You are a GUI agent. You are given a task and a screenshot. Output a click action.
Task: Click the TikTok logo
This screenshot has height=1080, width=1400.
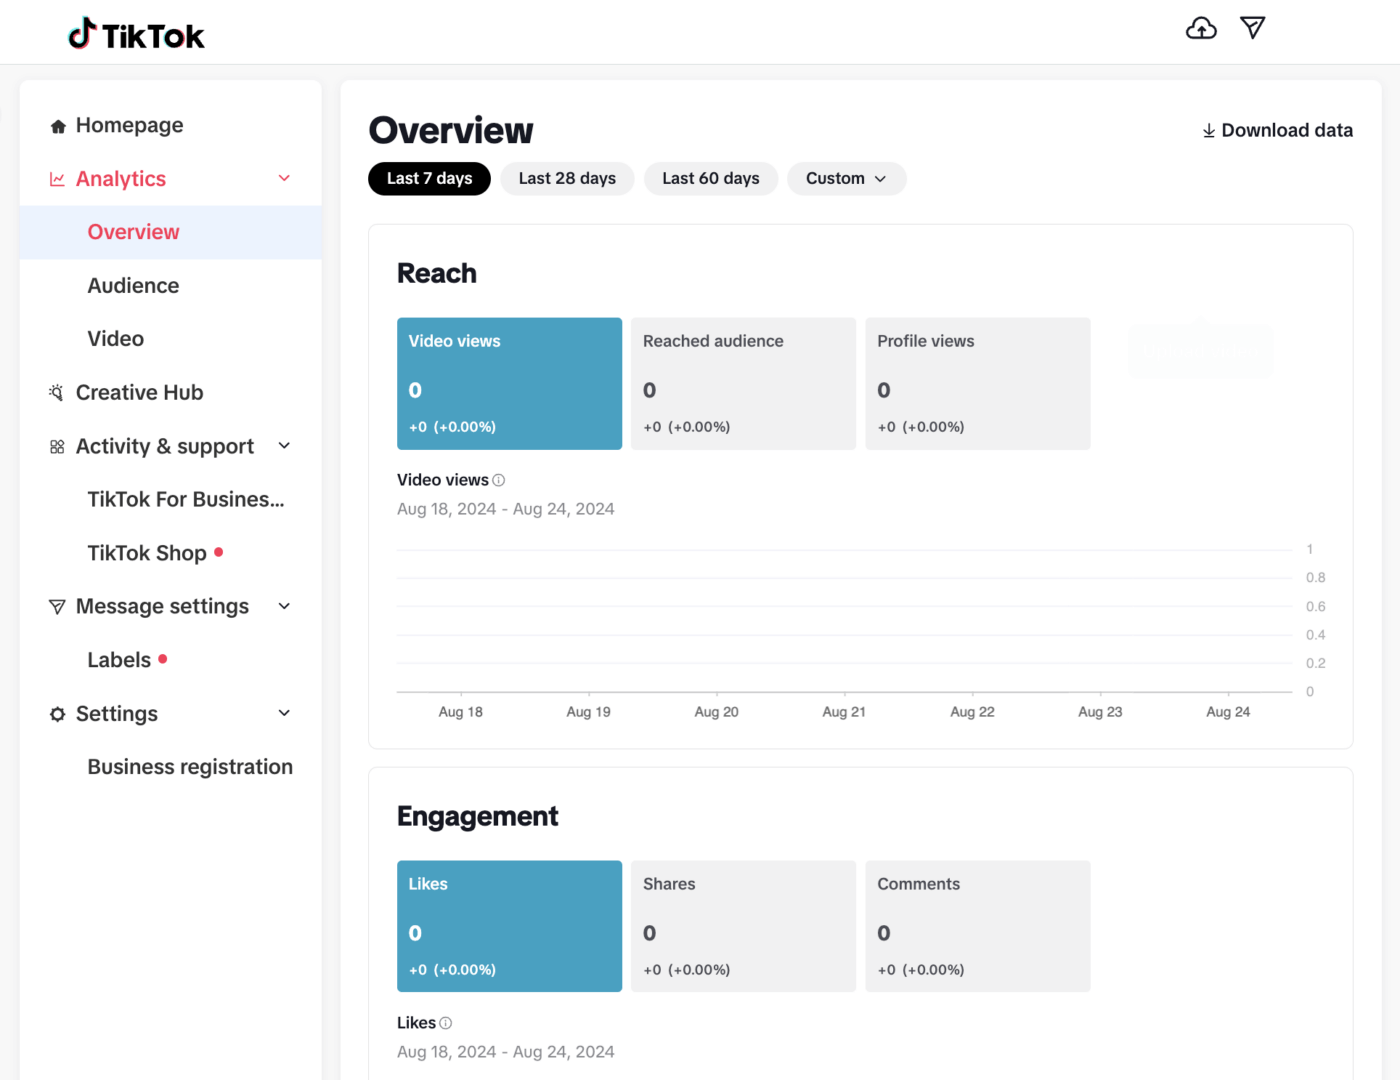135,32
